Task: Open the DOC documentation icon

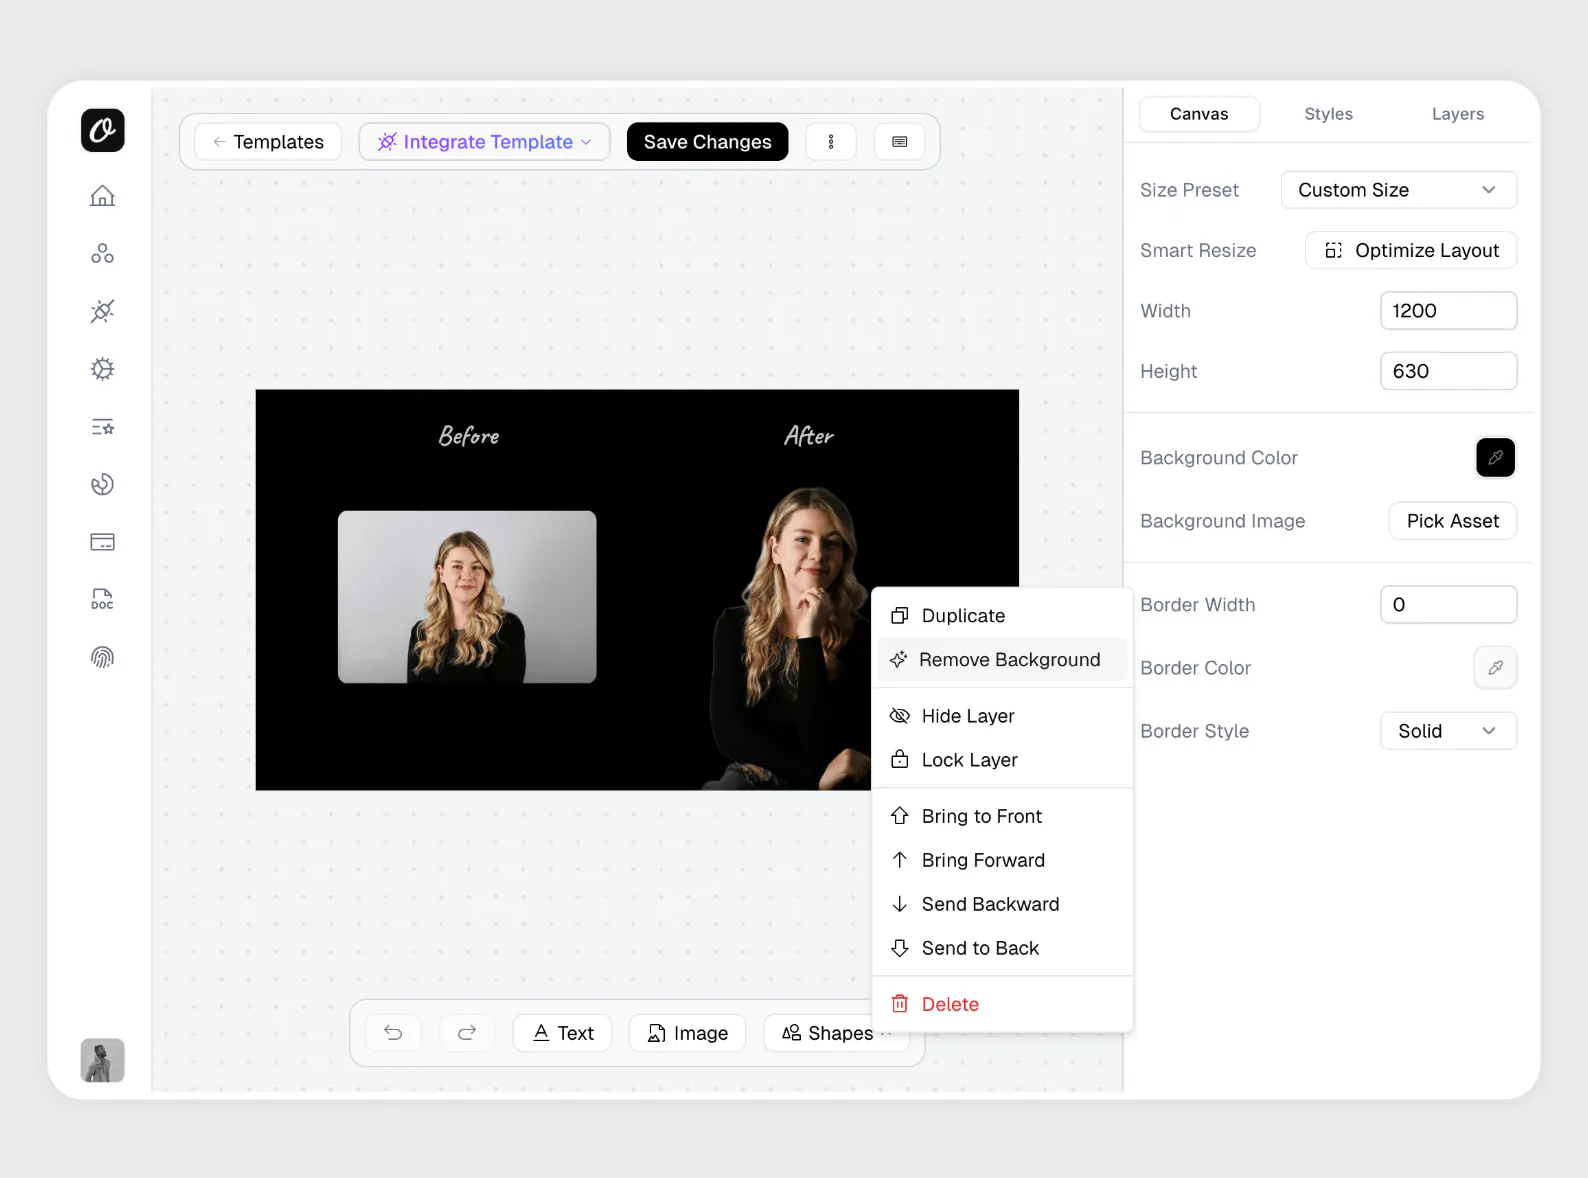Action: [103, 600]
